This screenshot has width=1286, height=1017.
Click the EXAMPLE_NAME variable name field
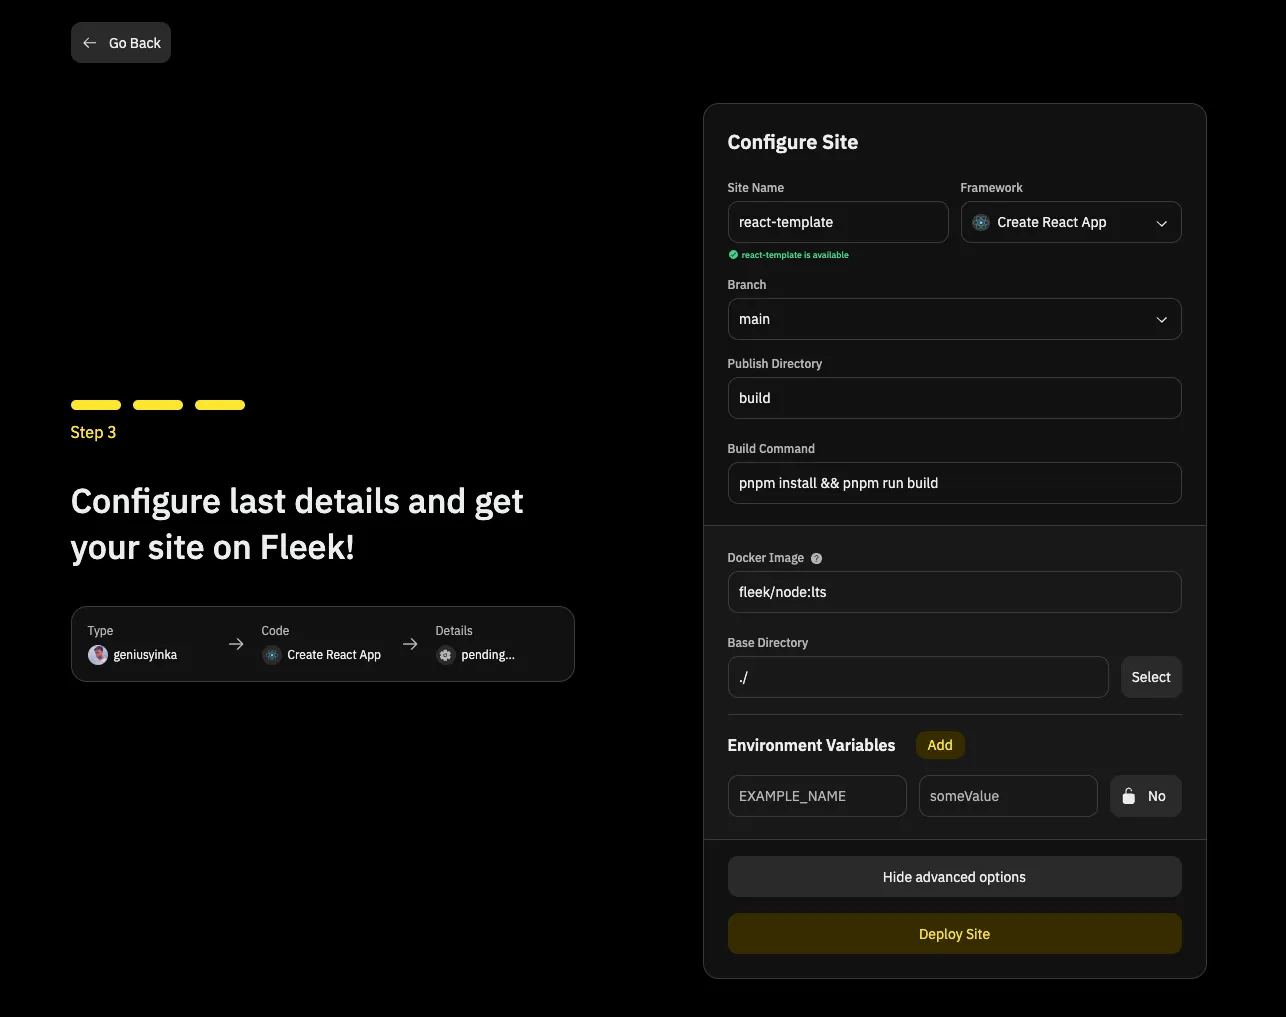pos(816,796)
